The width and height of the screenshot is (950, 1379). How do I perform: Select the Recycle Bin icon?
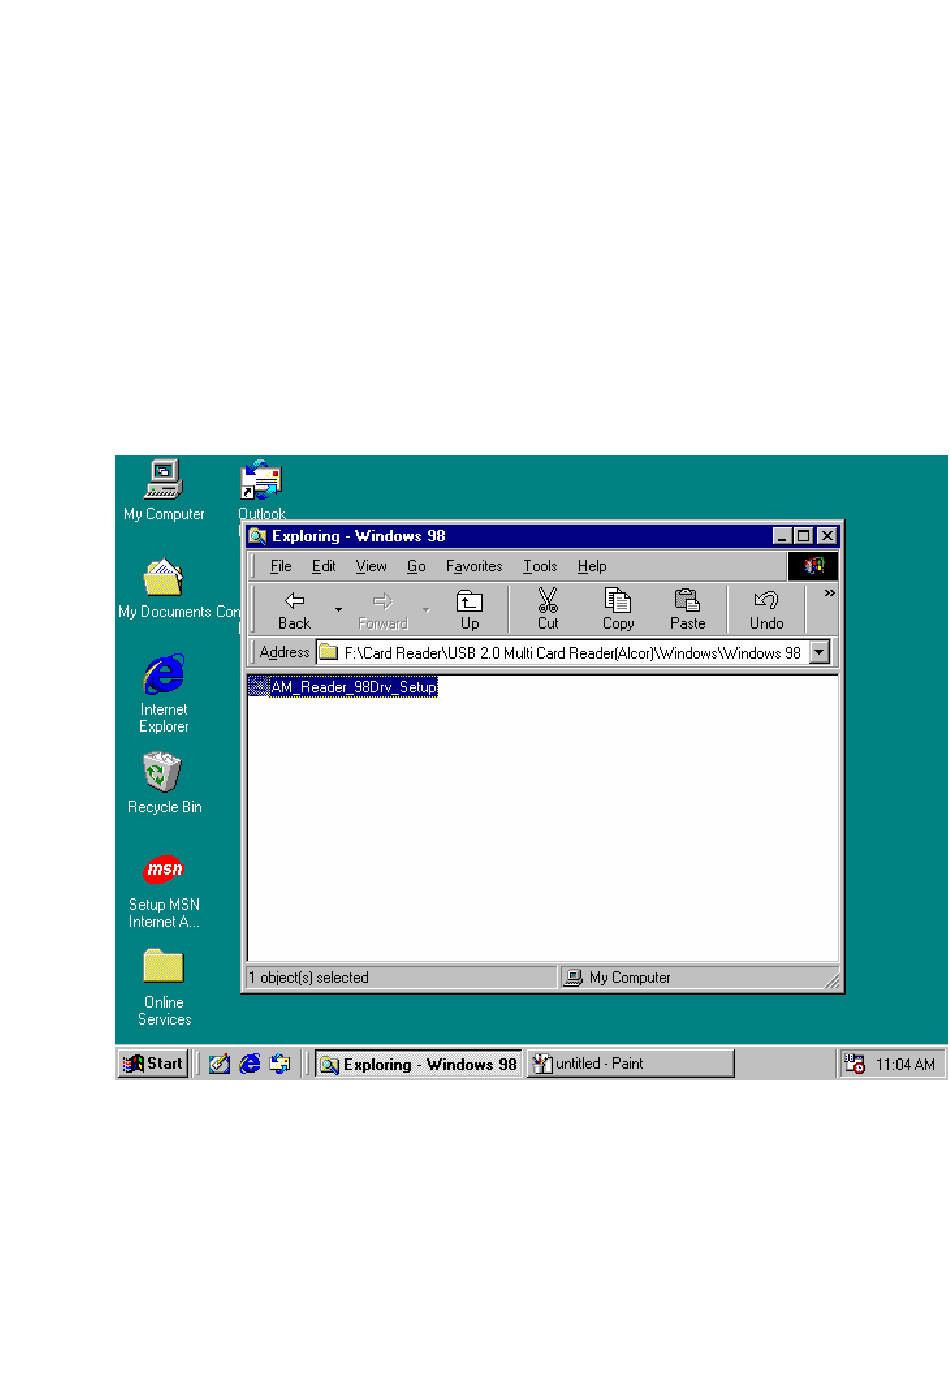click(164, 783)
